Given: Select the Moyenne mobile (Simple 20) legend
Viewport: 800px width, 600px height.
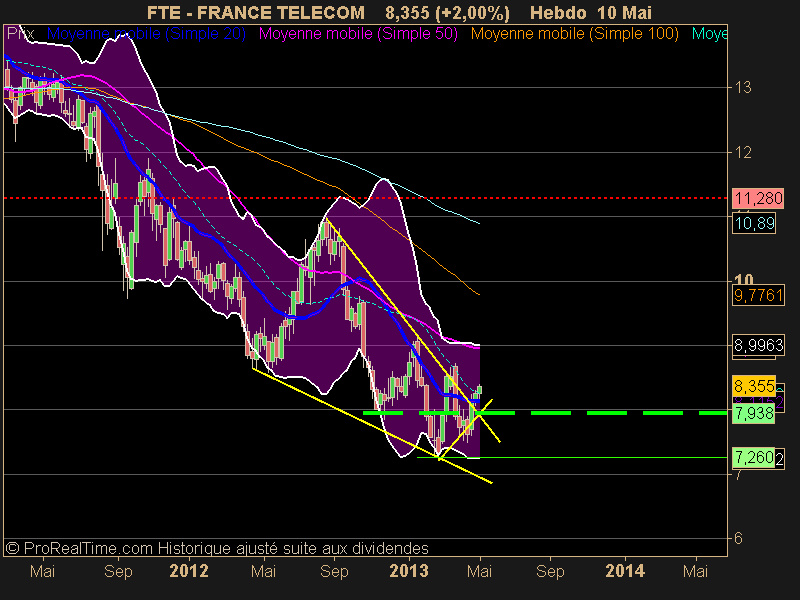Looking at the screenshot, I should click(146, 34).
